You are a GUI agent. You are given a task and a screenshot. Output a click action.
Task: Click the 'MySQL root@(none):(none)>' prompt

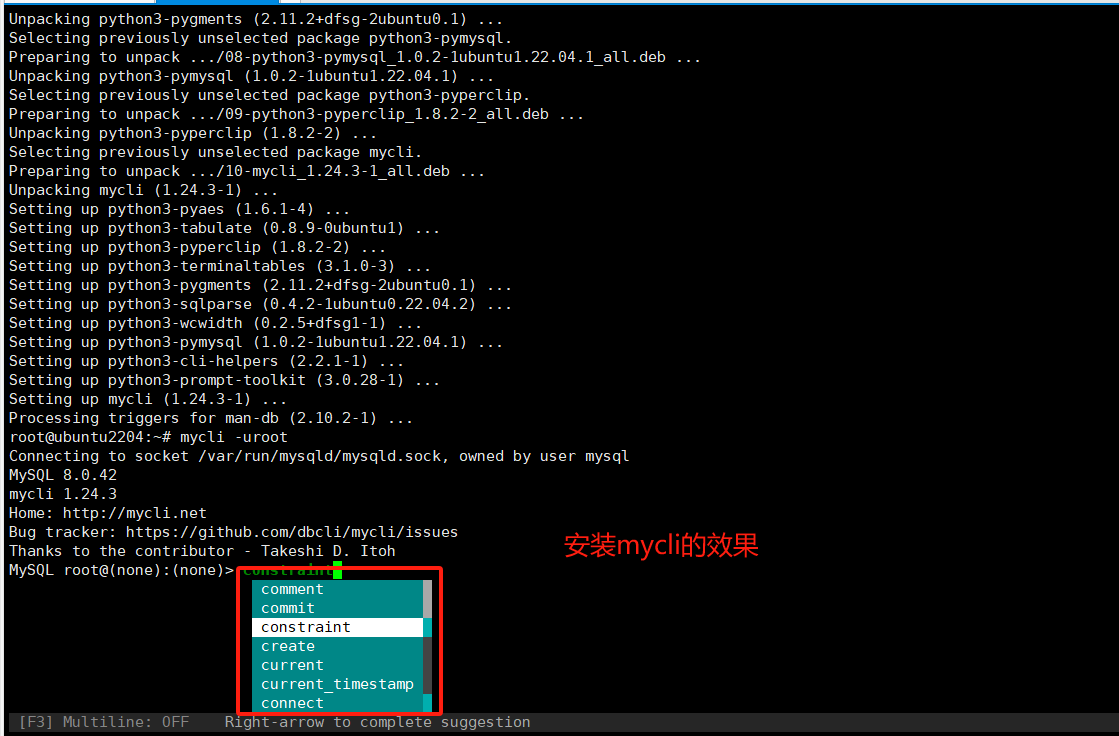pos(121,570)
